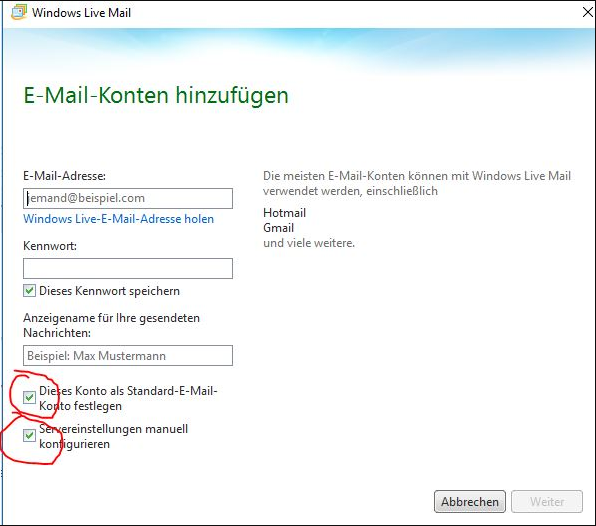Toggle Dieses Kennwort speichern checkbox
The width and height of the screenshot is (596, 526).
coord(29,291)
